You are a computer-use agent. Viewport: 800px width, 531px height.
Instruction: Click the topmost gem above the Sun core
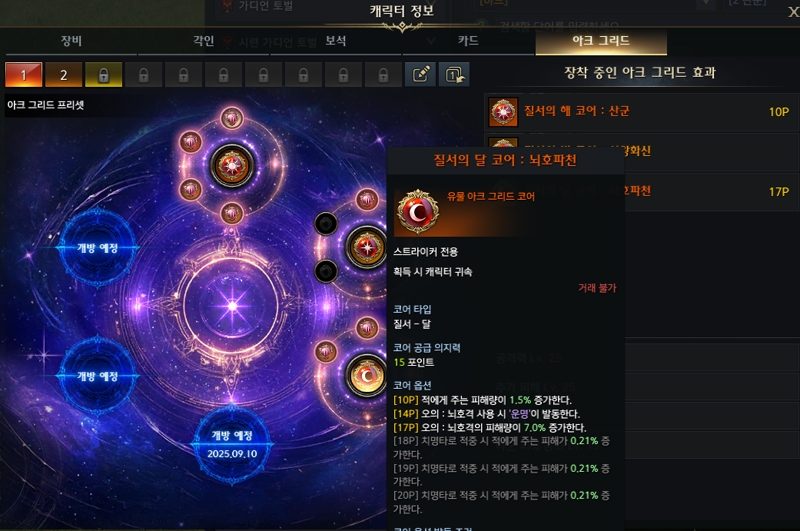232,118
